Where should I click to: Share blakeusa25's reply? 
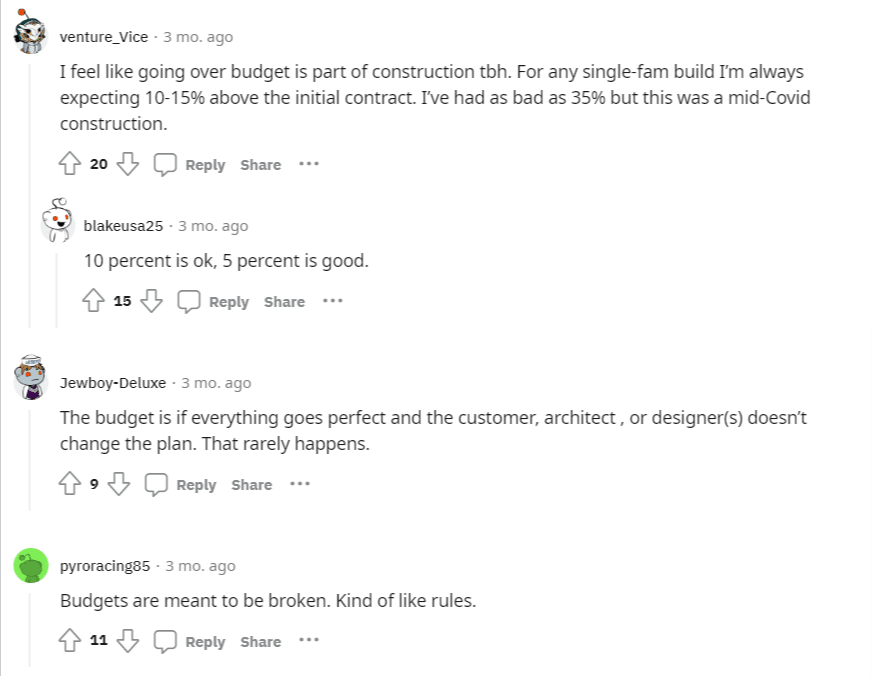tap(284, 301)
